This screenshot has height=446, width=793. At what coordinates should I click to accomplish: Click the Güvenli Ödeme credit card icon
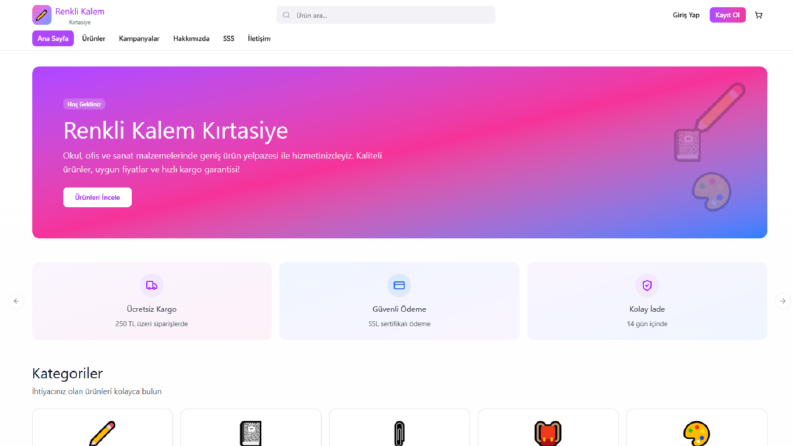click(399, 285)
